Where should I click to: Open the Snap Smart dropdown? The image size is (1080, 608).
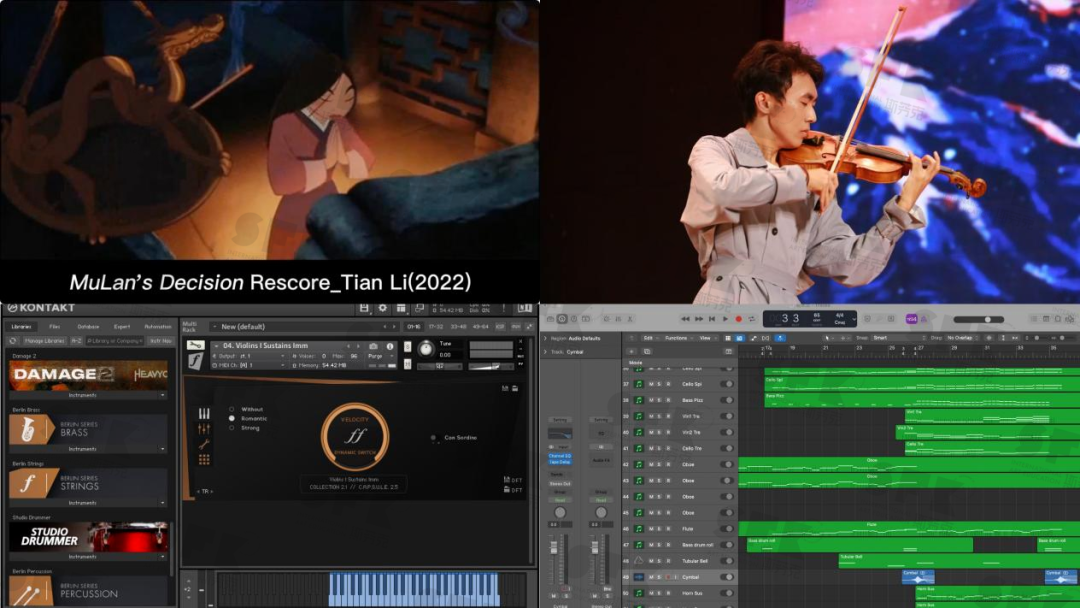pyautogui.click(x=899, y=338)
